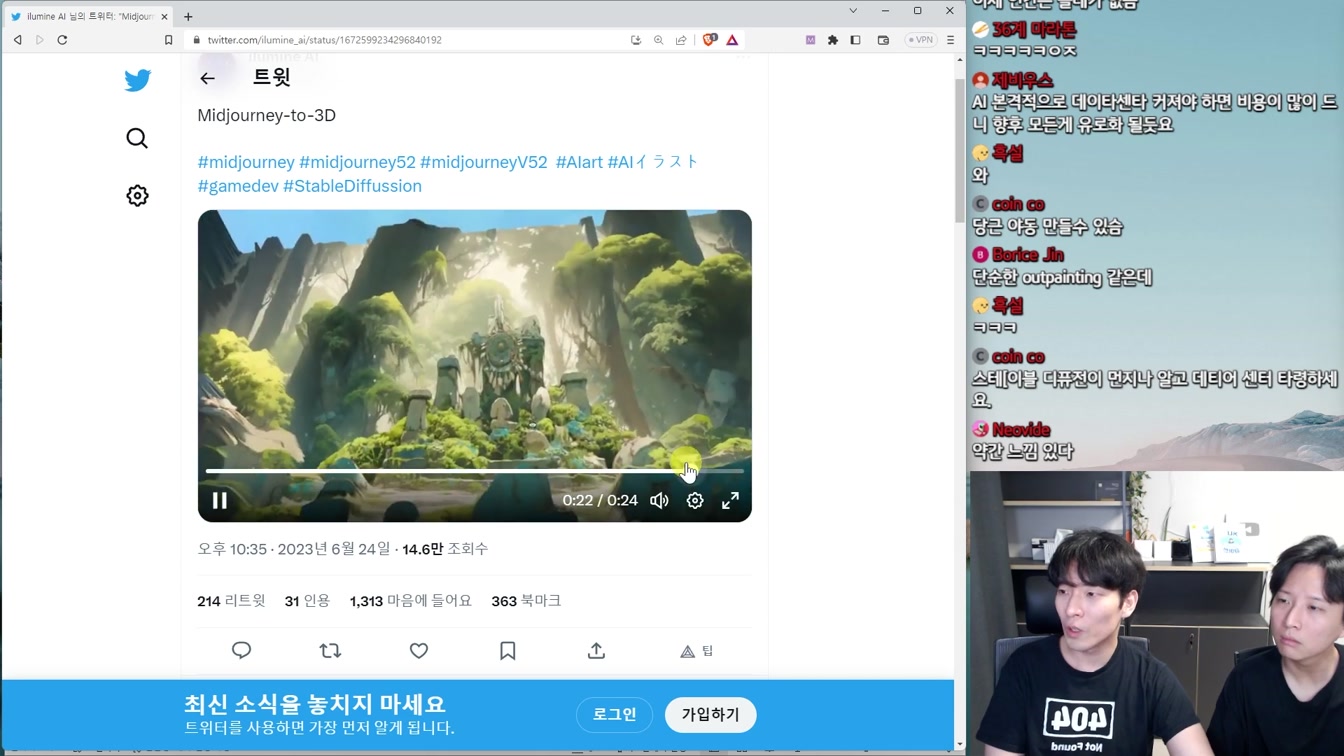Screen dimensions: 1344x756
Task: Bookmark the page via address bar bookmark icon
Action: [x=168, y=40]
